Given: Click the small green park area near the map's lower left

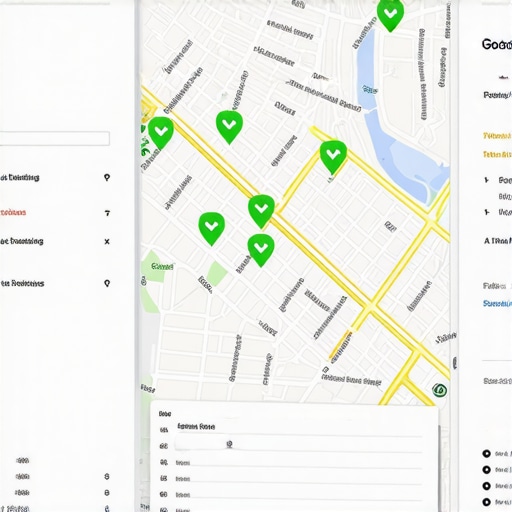Looking at the screenshot, I should pos(217,273).
